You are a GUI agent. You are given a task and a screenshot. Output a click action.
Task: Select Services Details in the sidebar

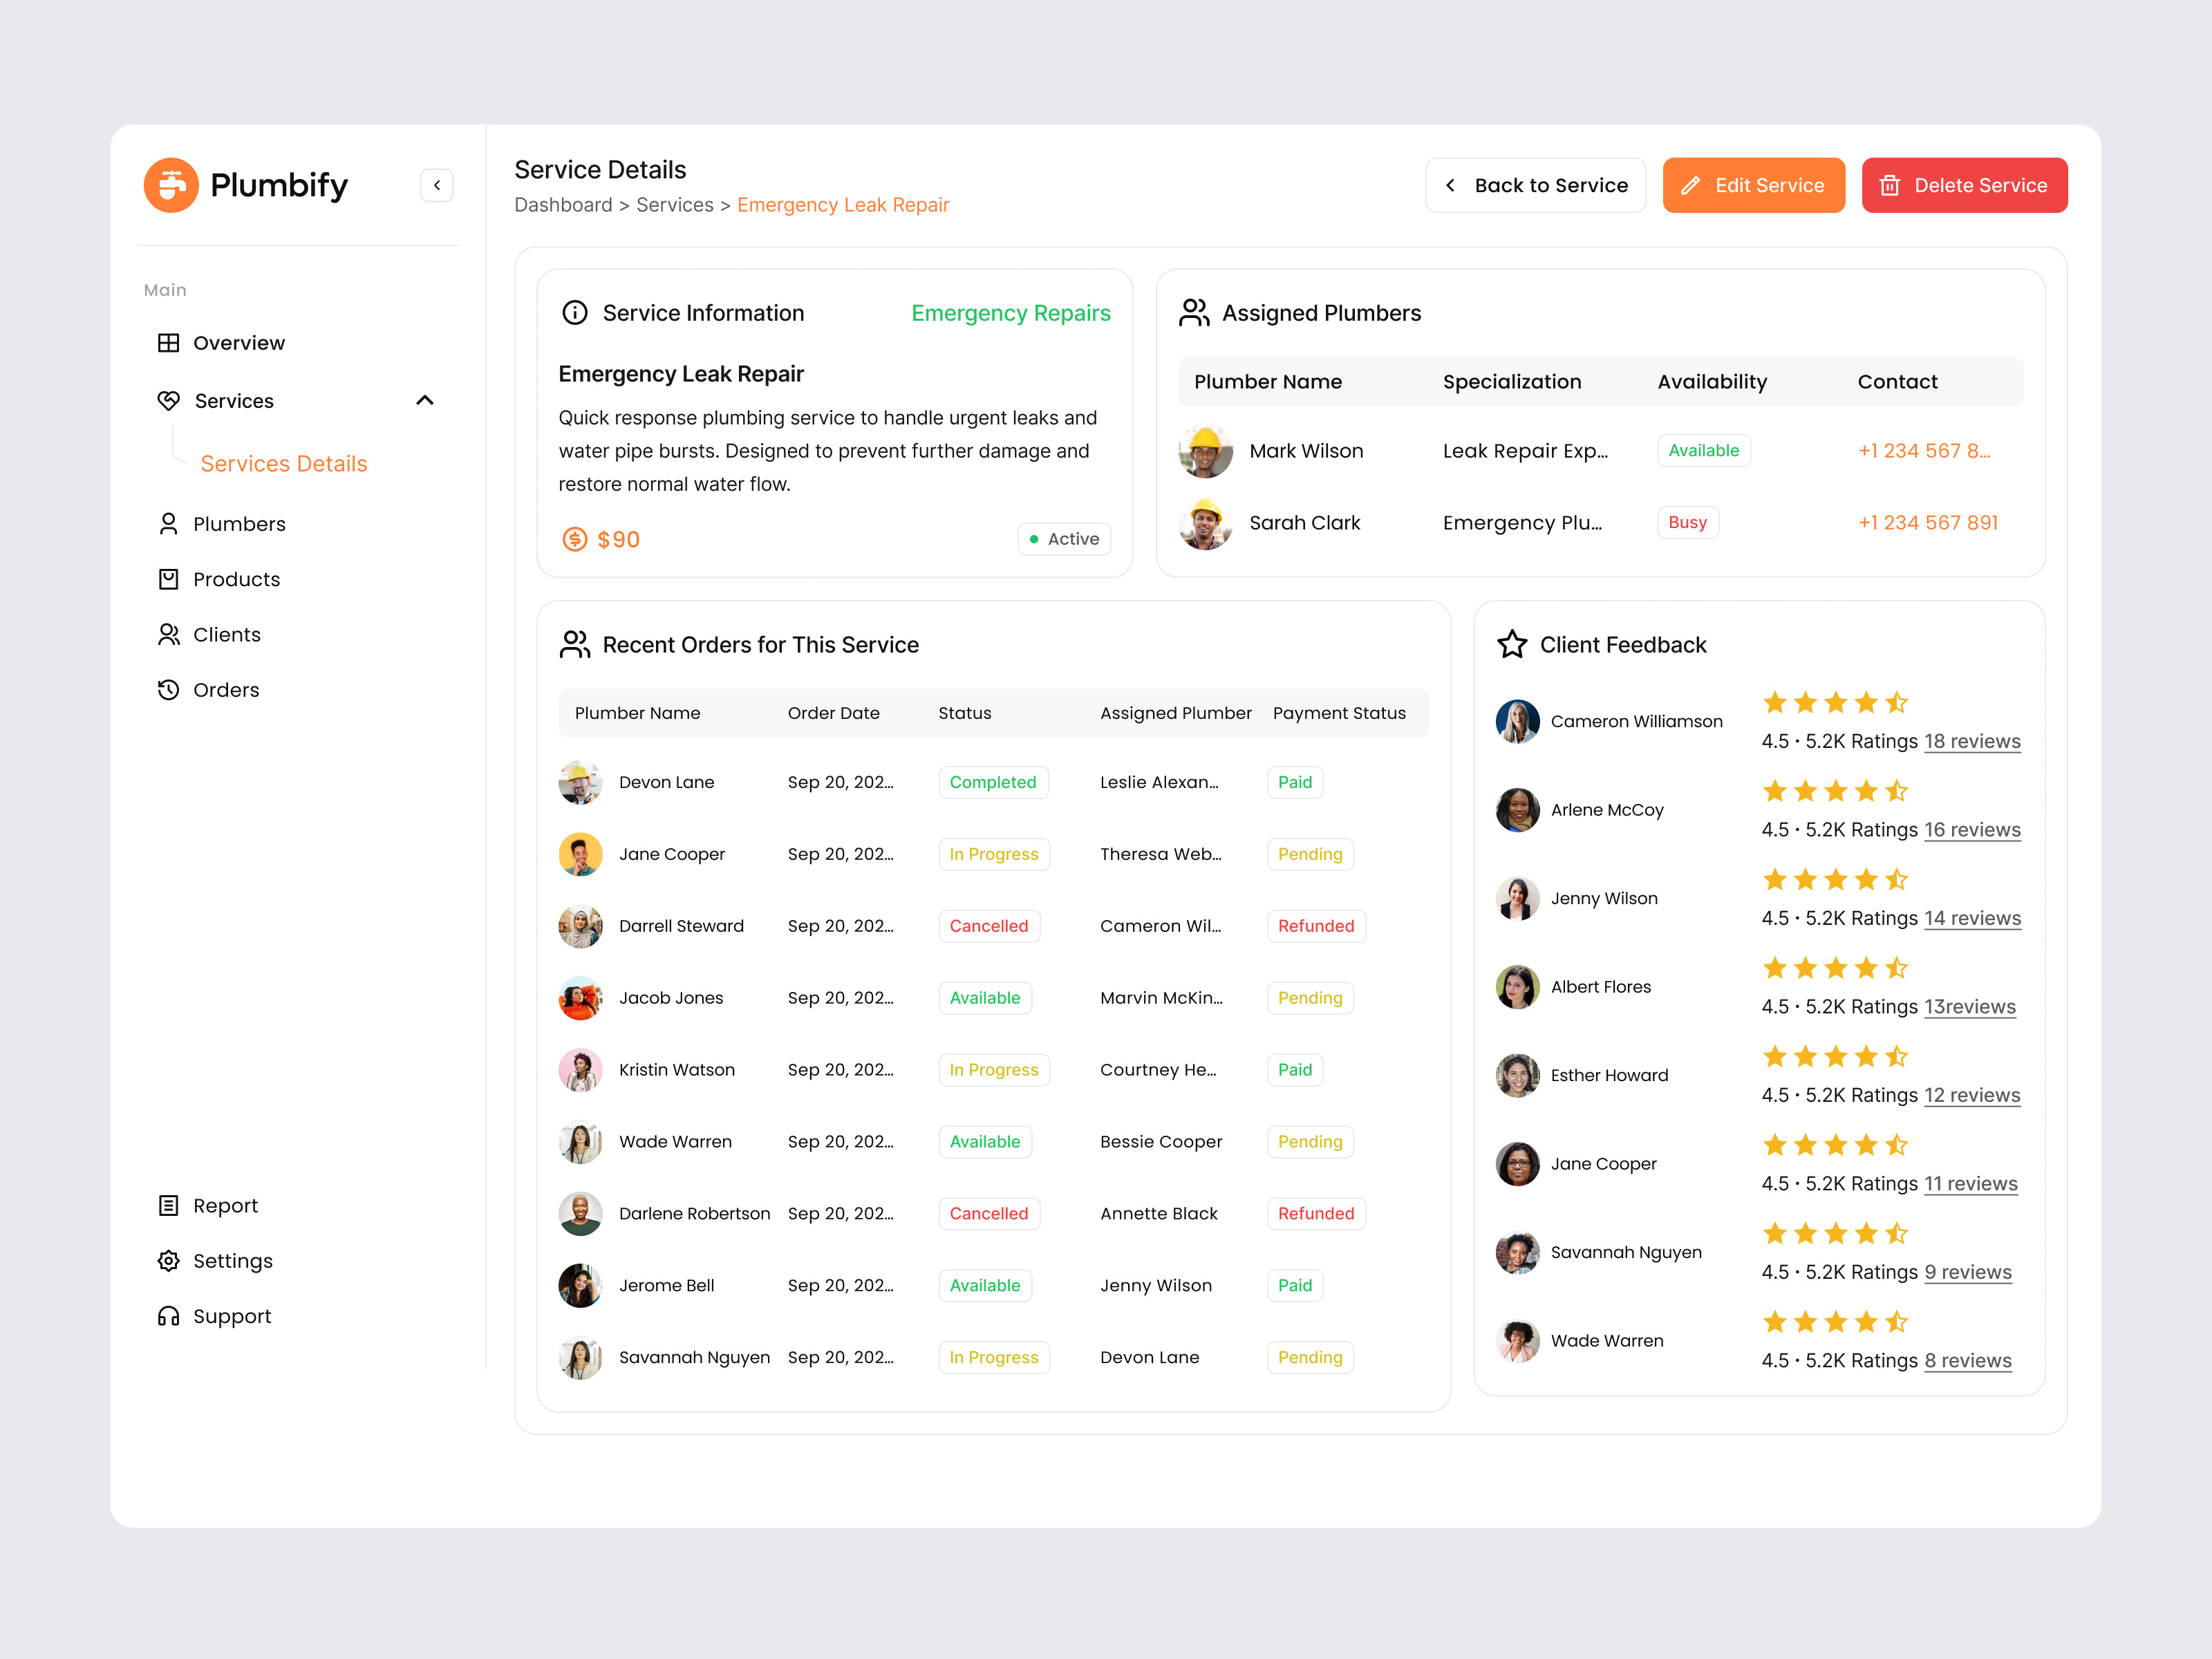tap(284, 463)
